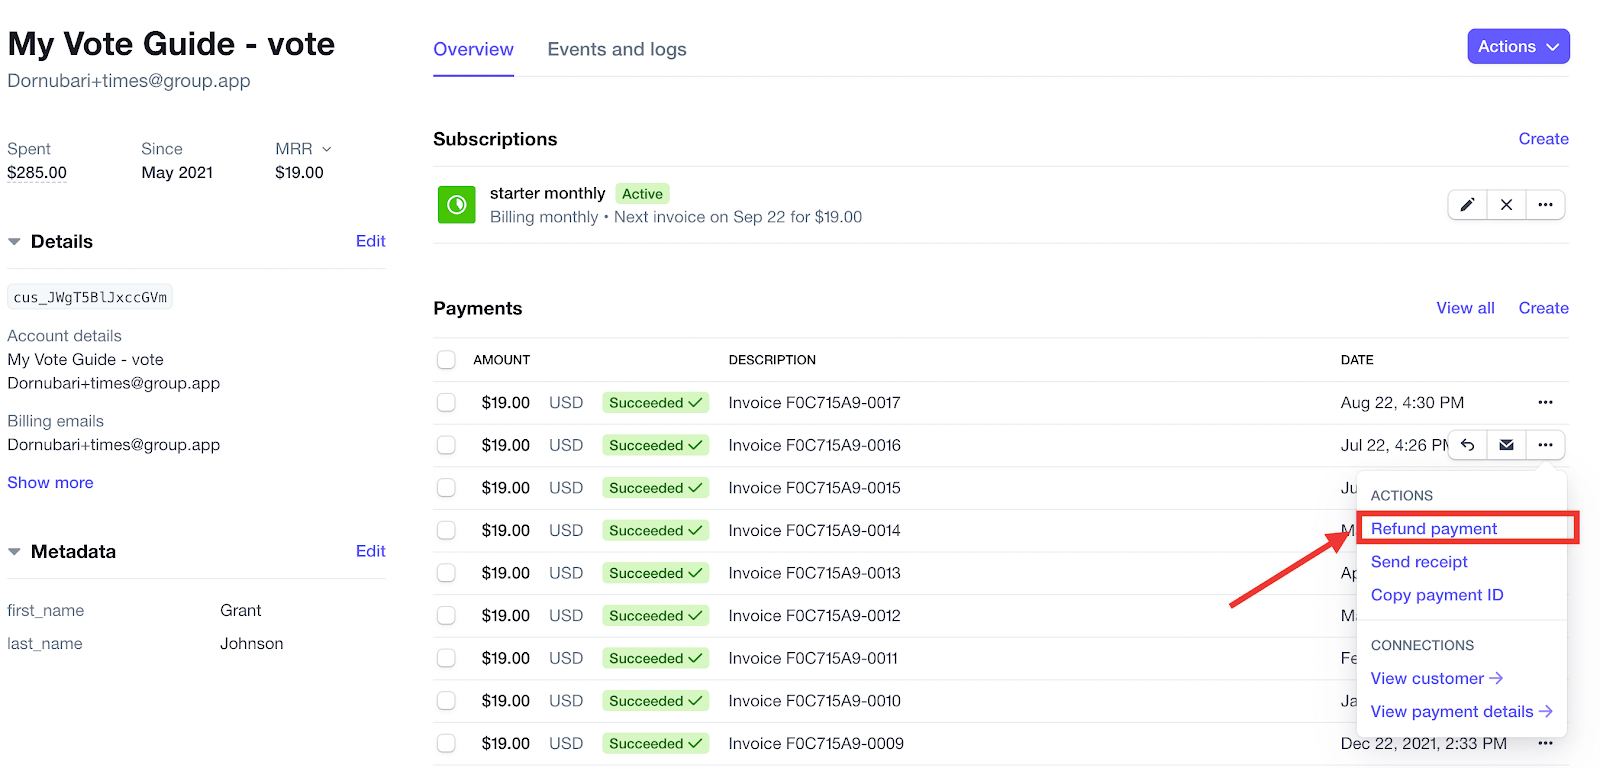The height and width of the screenshot is (768, 1600).
Task: Collapse the Details section
Action: [15, 242]
